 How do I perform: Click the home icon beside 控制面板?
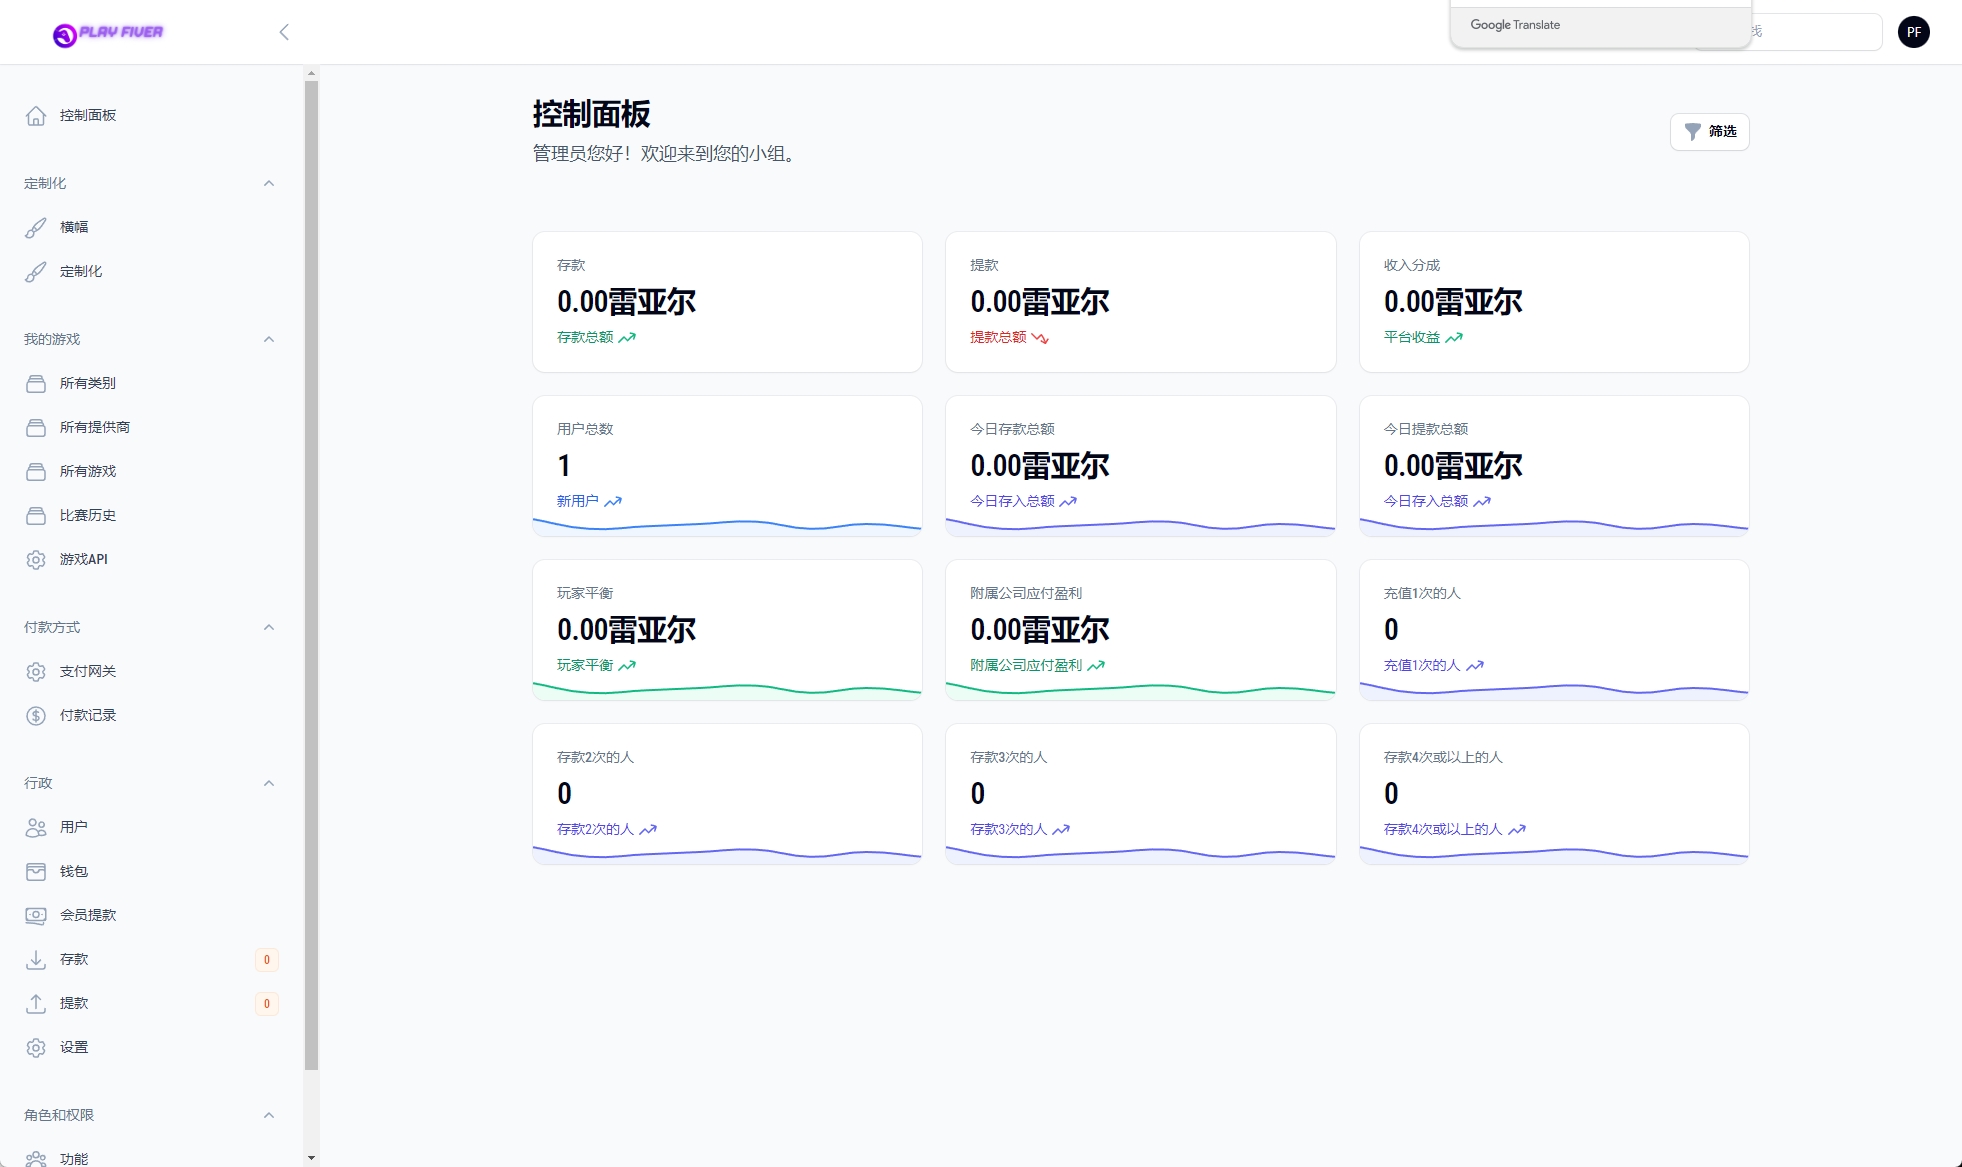[x=36, y=116]
